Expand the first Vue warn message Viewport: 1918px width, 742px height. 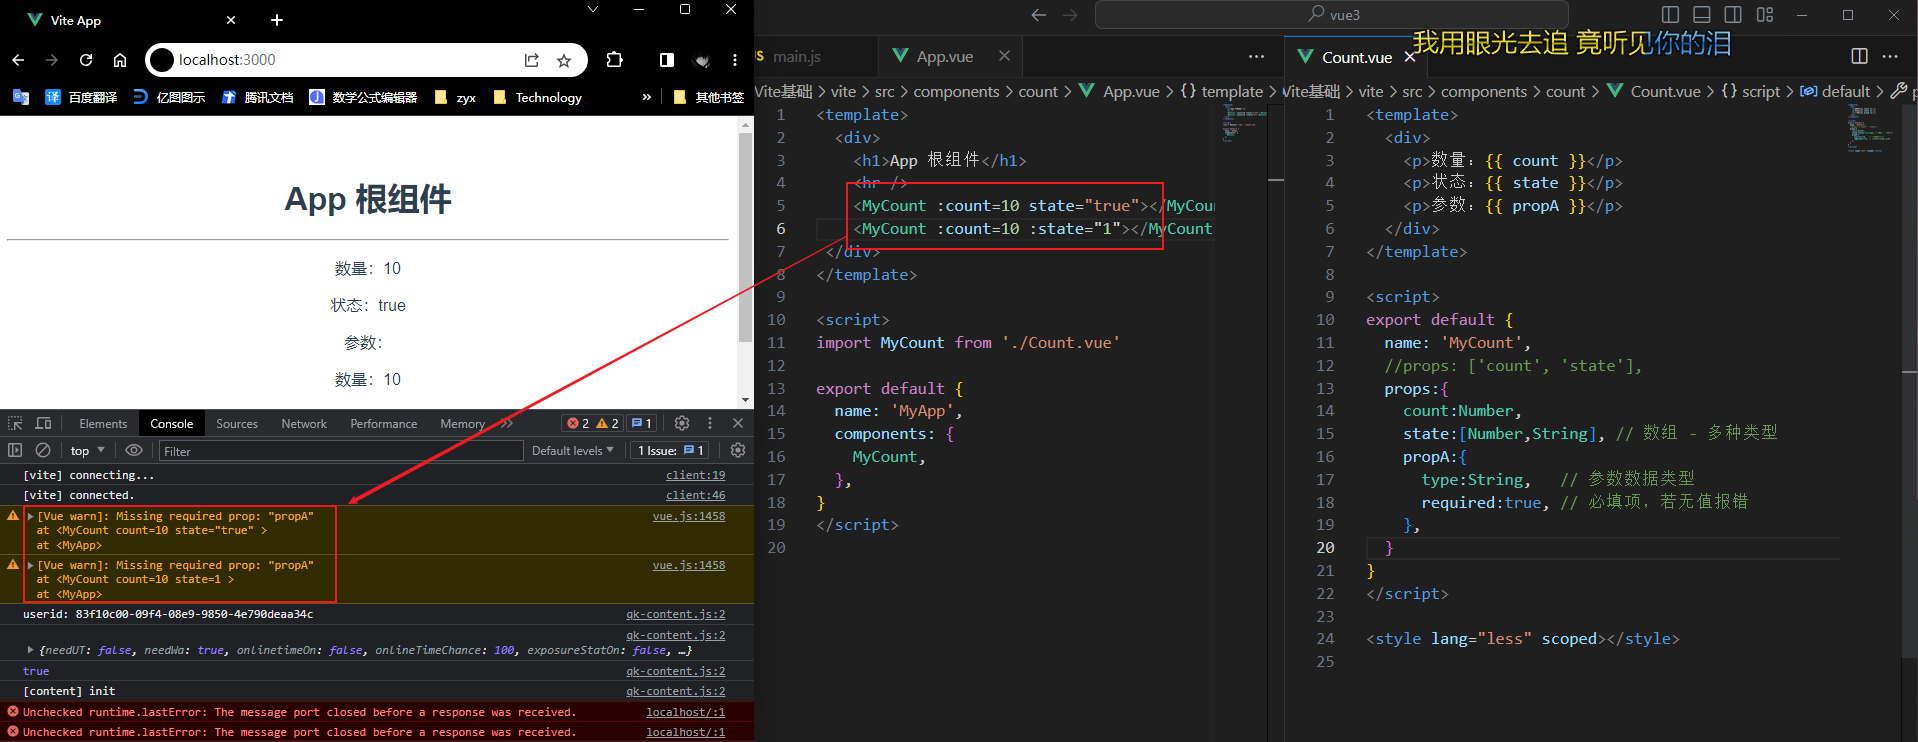click(x=31, y=516)
